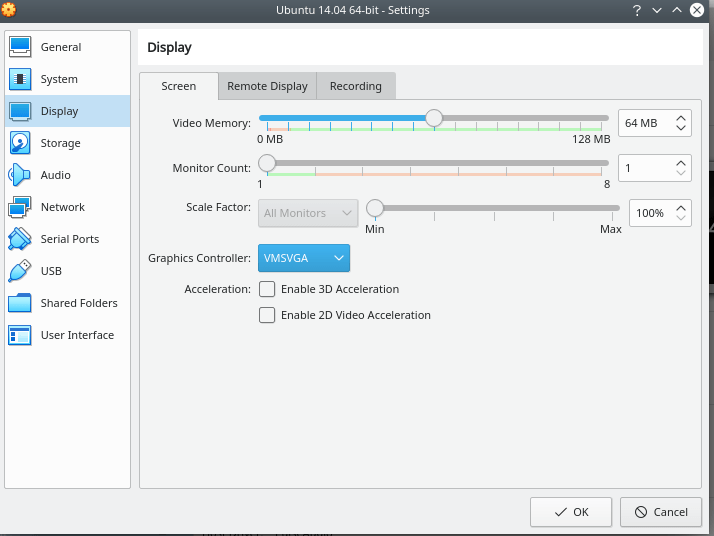714x536 pixels.
Task: Select the Shared Folders icon
Action: pos(21,303)
